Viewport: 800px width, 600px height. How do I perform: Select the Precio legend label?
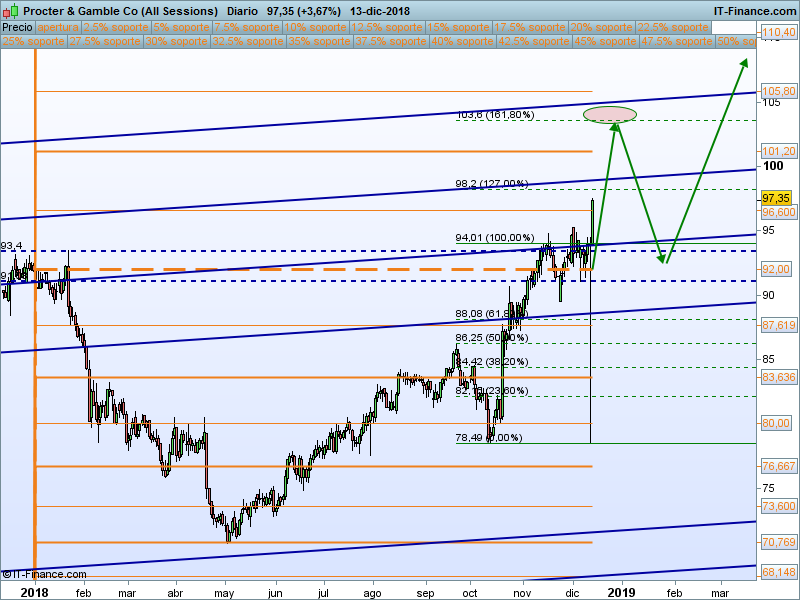pos(17,28)
